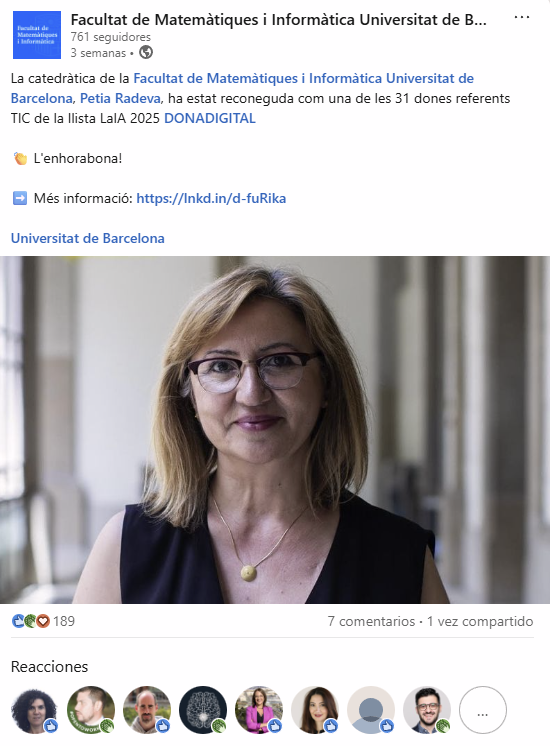550x746 pixels.
Task: Open the three-dot post options menu
Action: click(x=521, y=18)
